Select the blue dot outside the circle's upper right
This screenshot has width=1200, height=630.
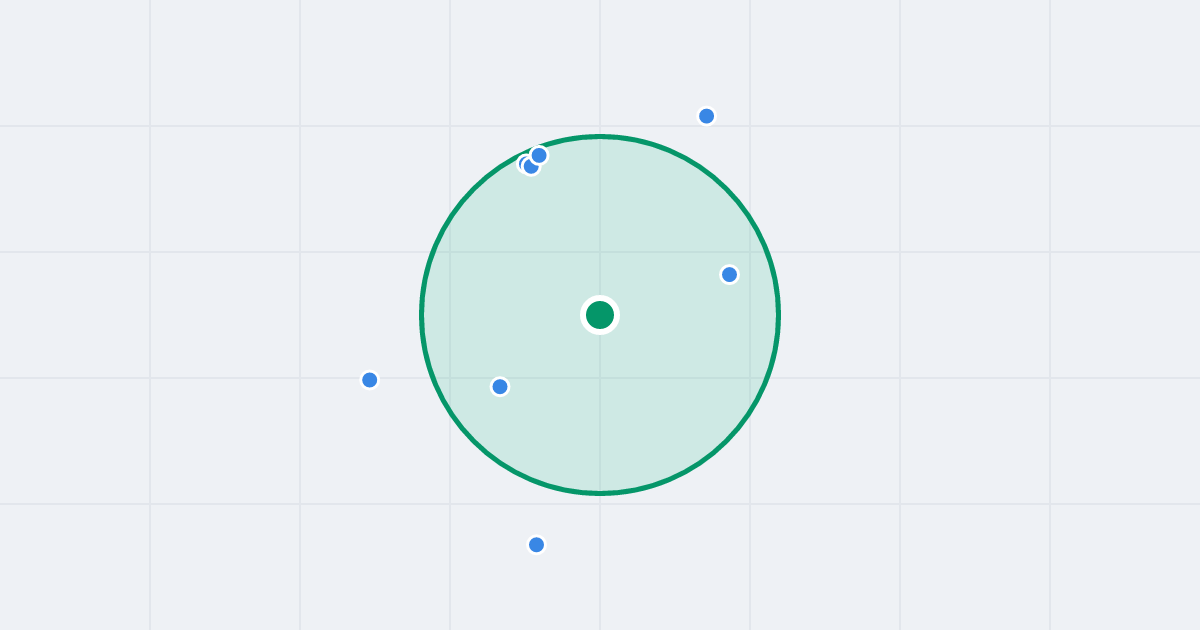click(707, 116)
